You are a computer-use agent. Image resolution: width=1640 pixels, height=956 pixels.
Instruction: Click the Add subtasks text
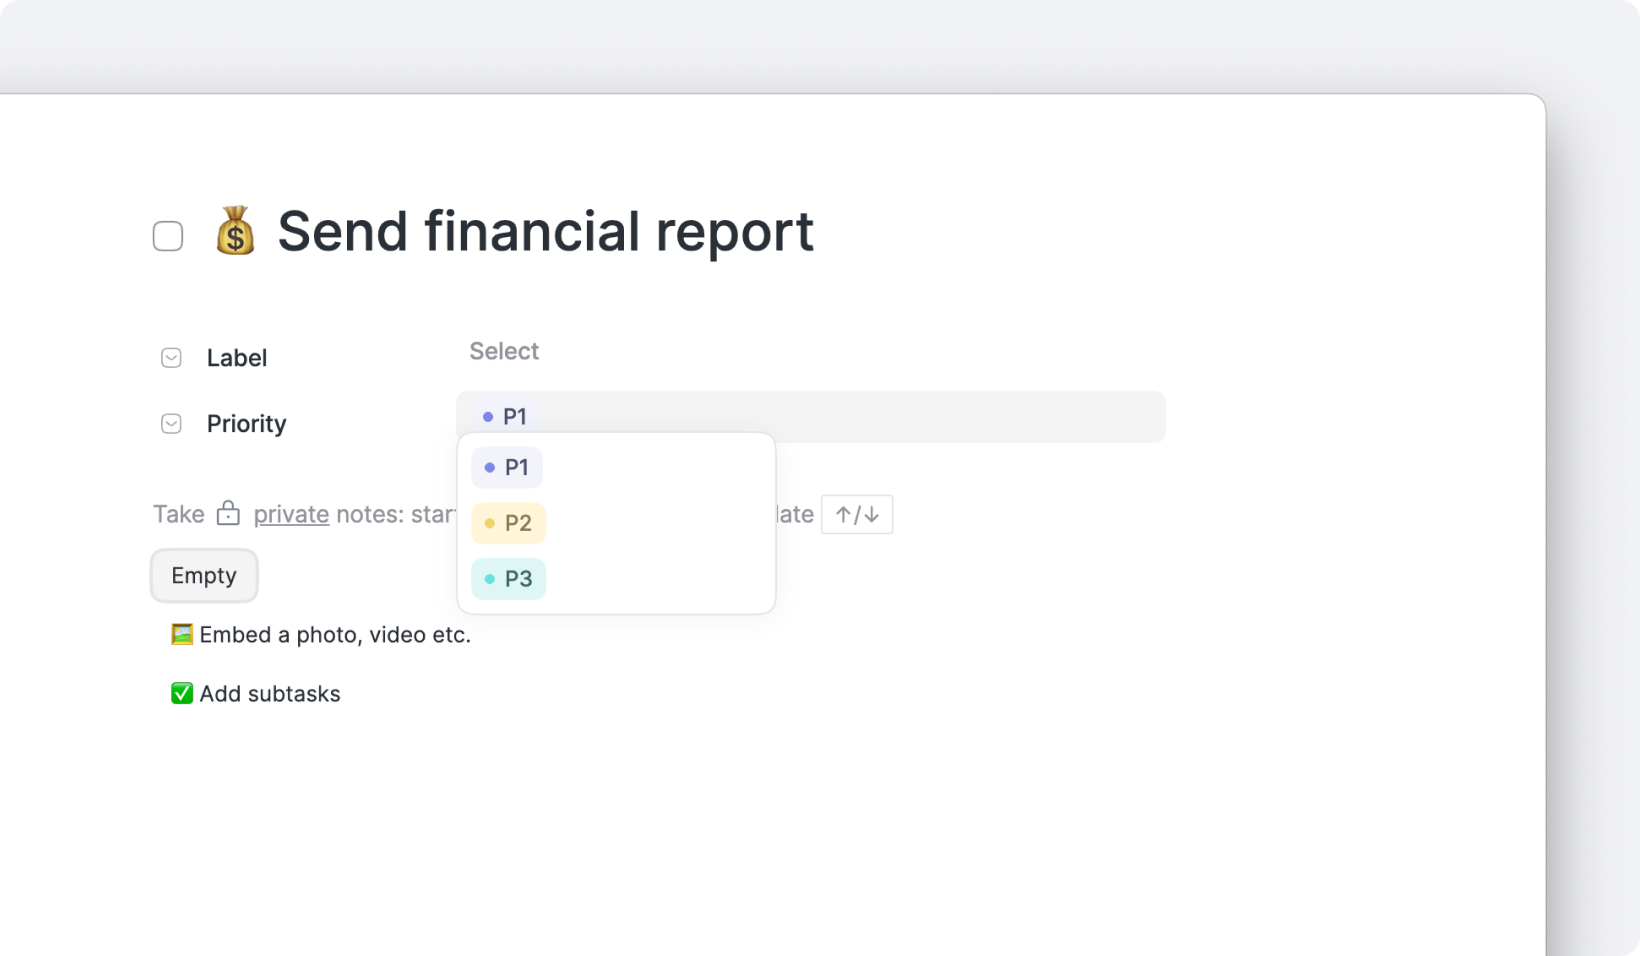pos(270,693)
